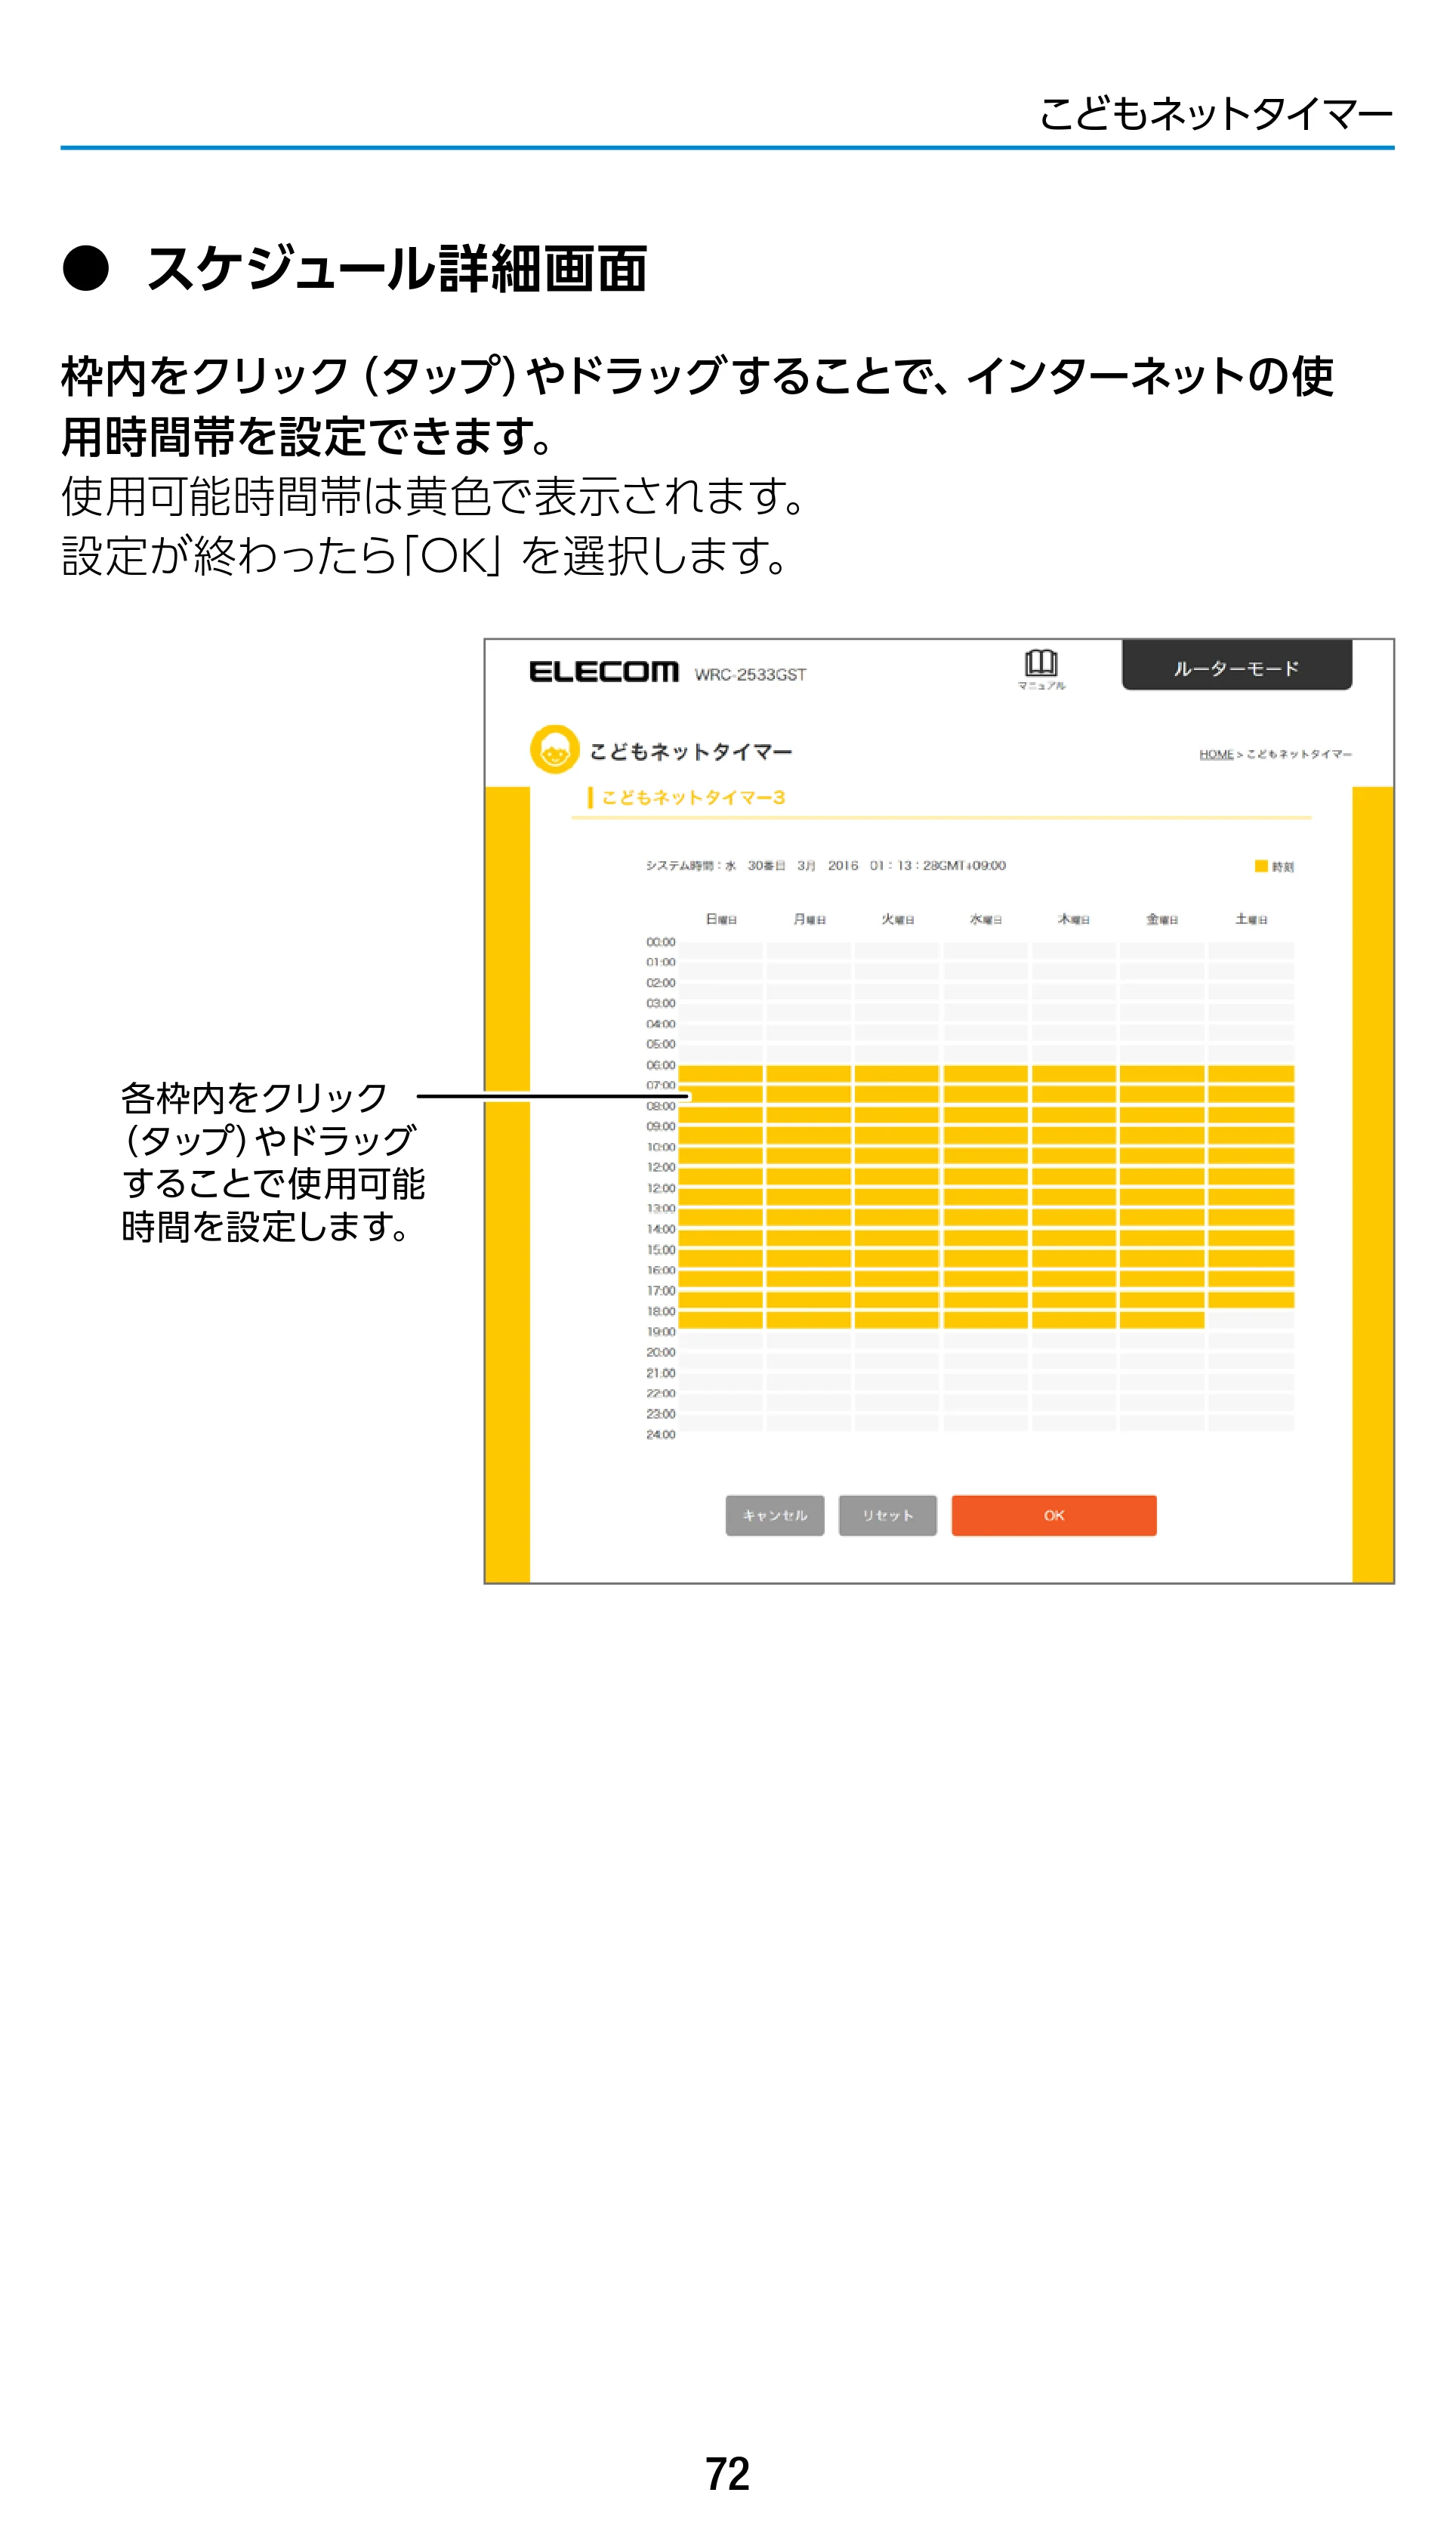Toggle the Thursday 09:00–10:00 yellow slot
The height and width of the screenshot is (2548, 1456).
tap(1074, 1136)
